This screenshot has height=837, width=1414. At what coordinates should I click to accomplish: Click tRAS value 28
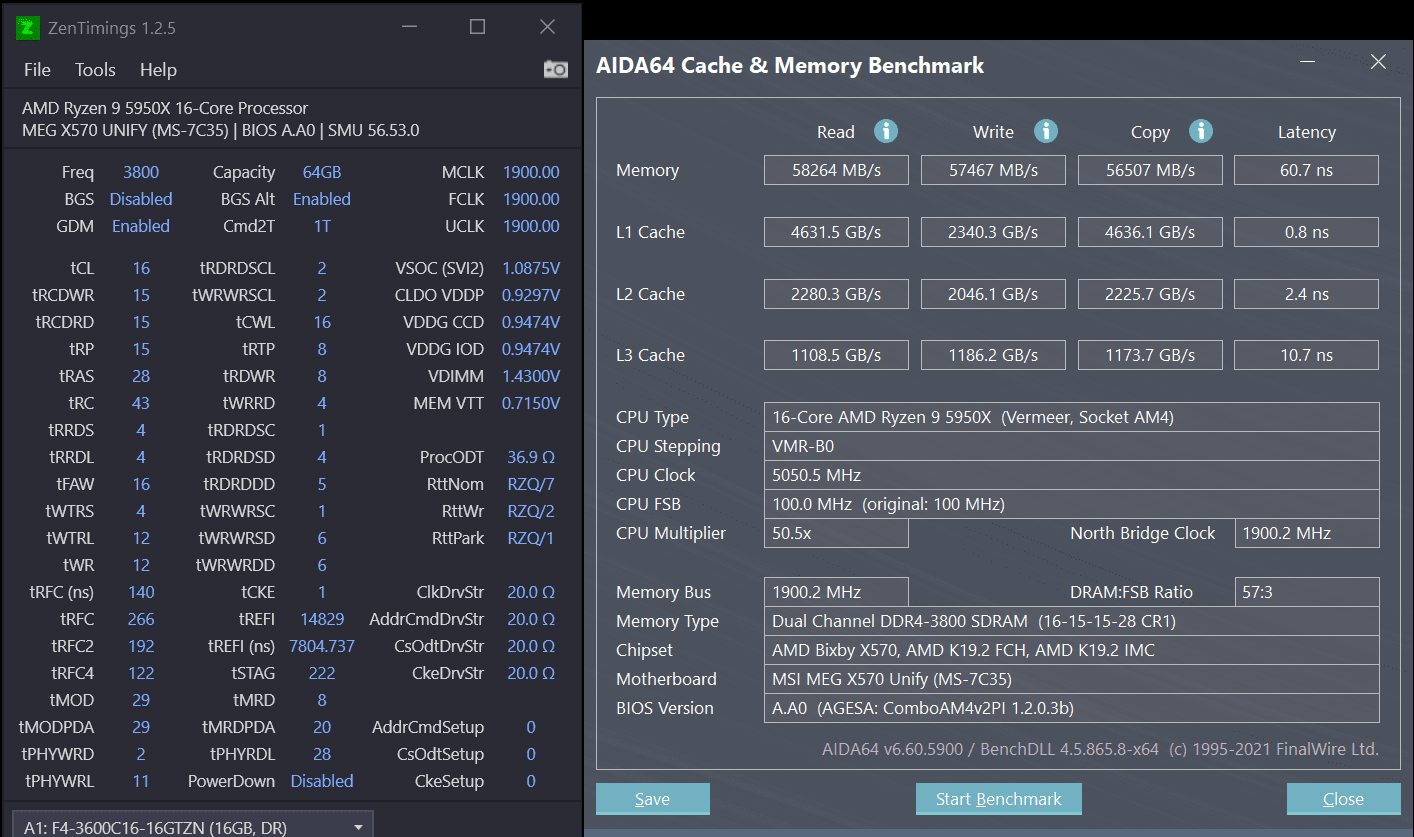pyautogui.click(x=141, y=376)
